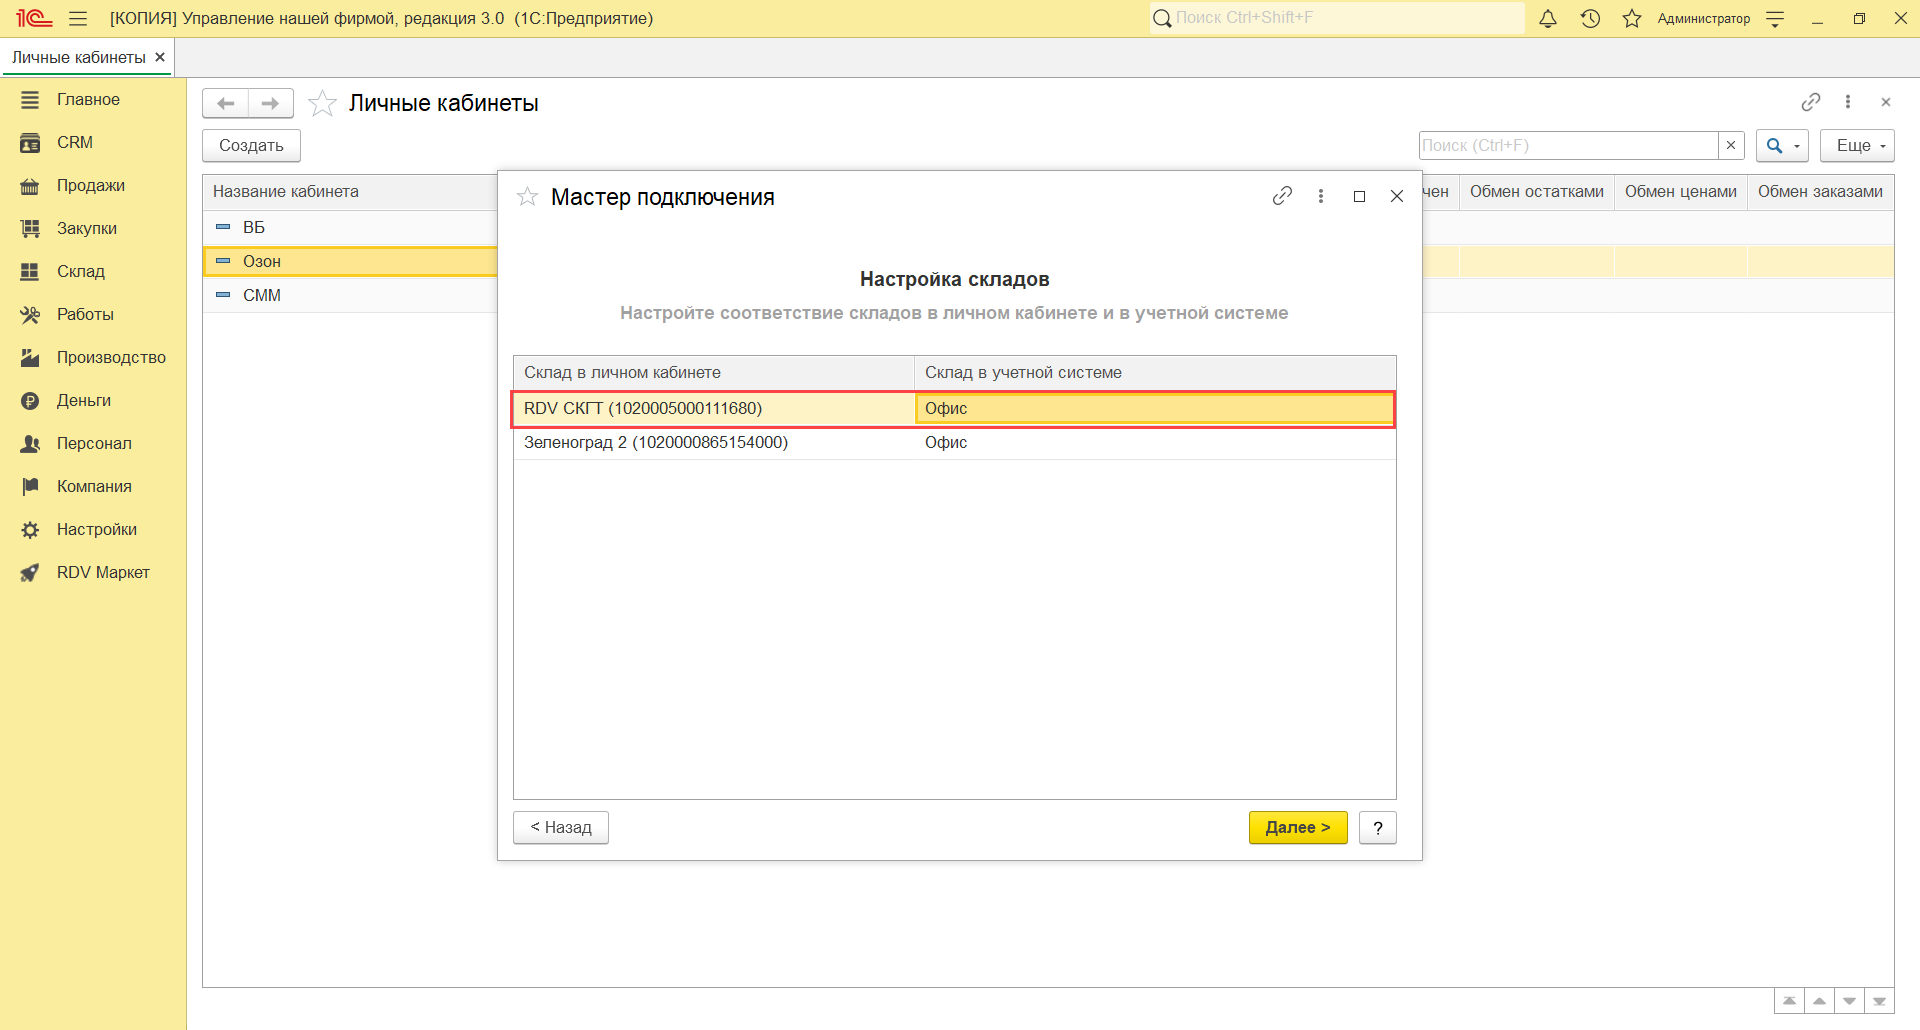Image resolution: width=1920 pixels, height=1030 pixels.
Task: Click Офис cell for Зеленоград 2
Action: (1155, 442)
